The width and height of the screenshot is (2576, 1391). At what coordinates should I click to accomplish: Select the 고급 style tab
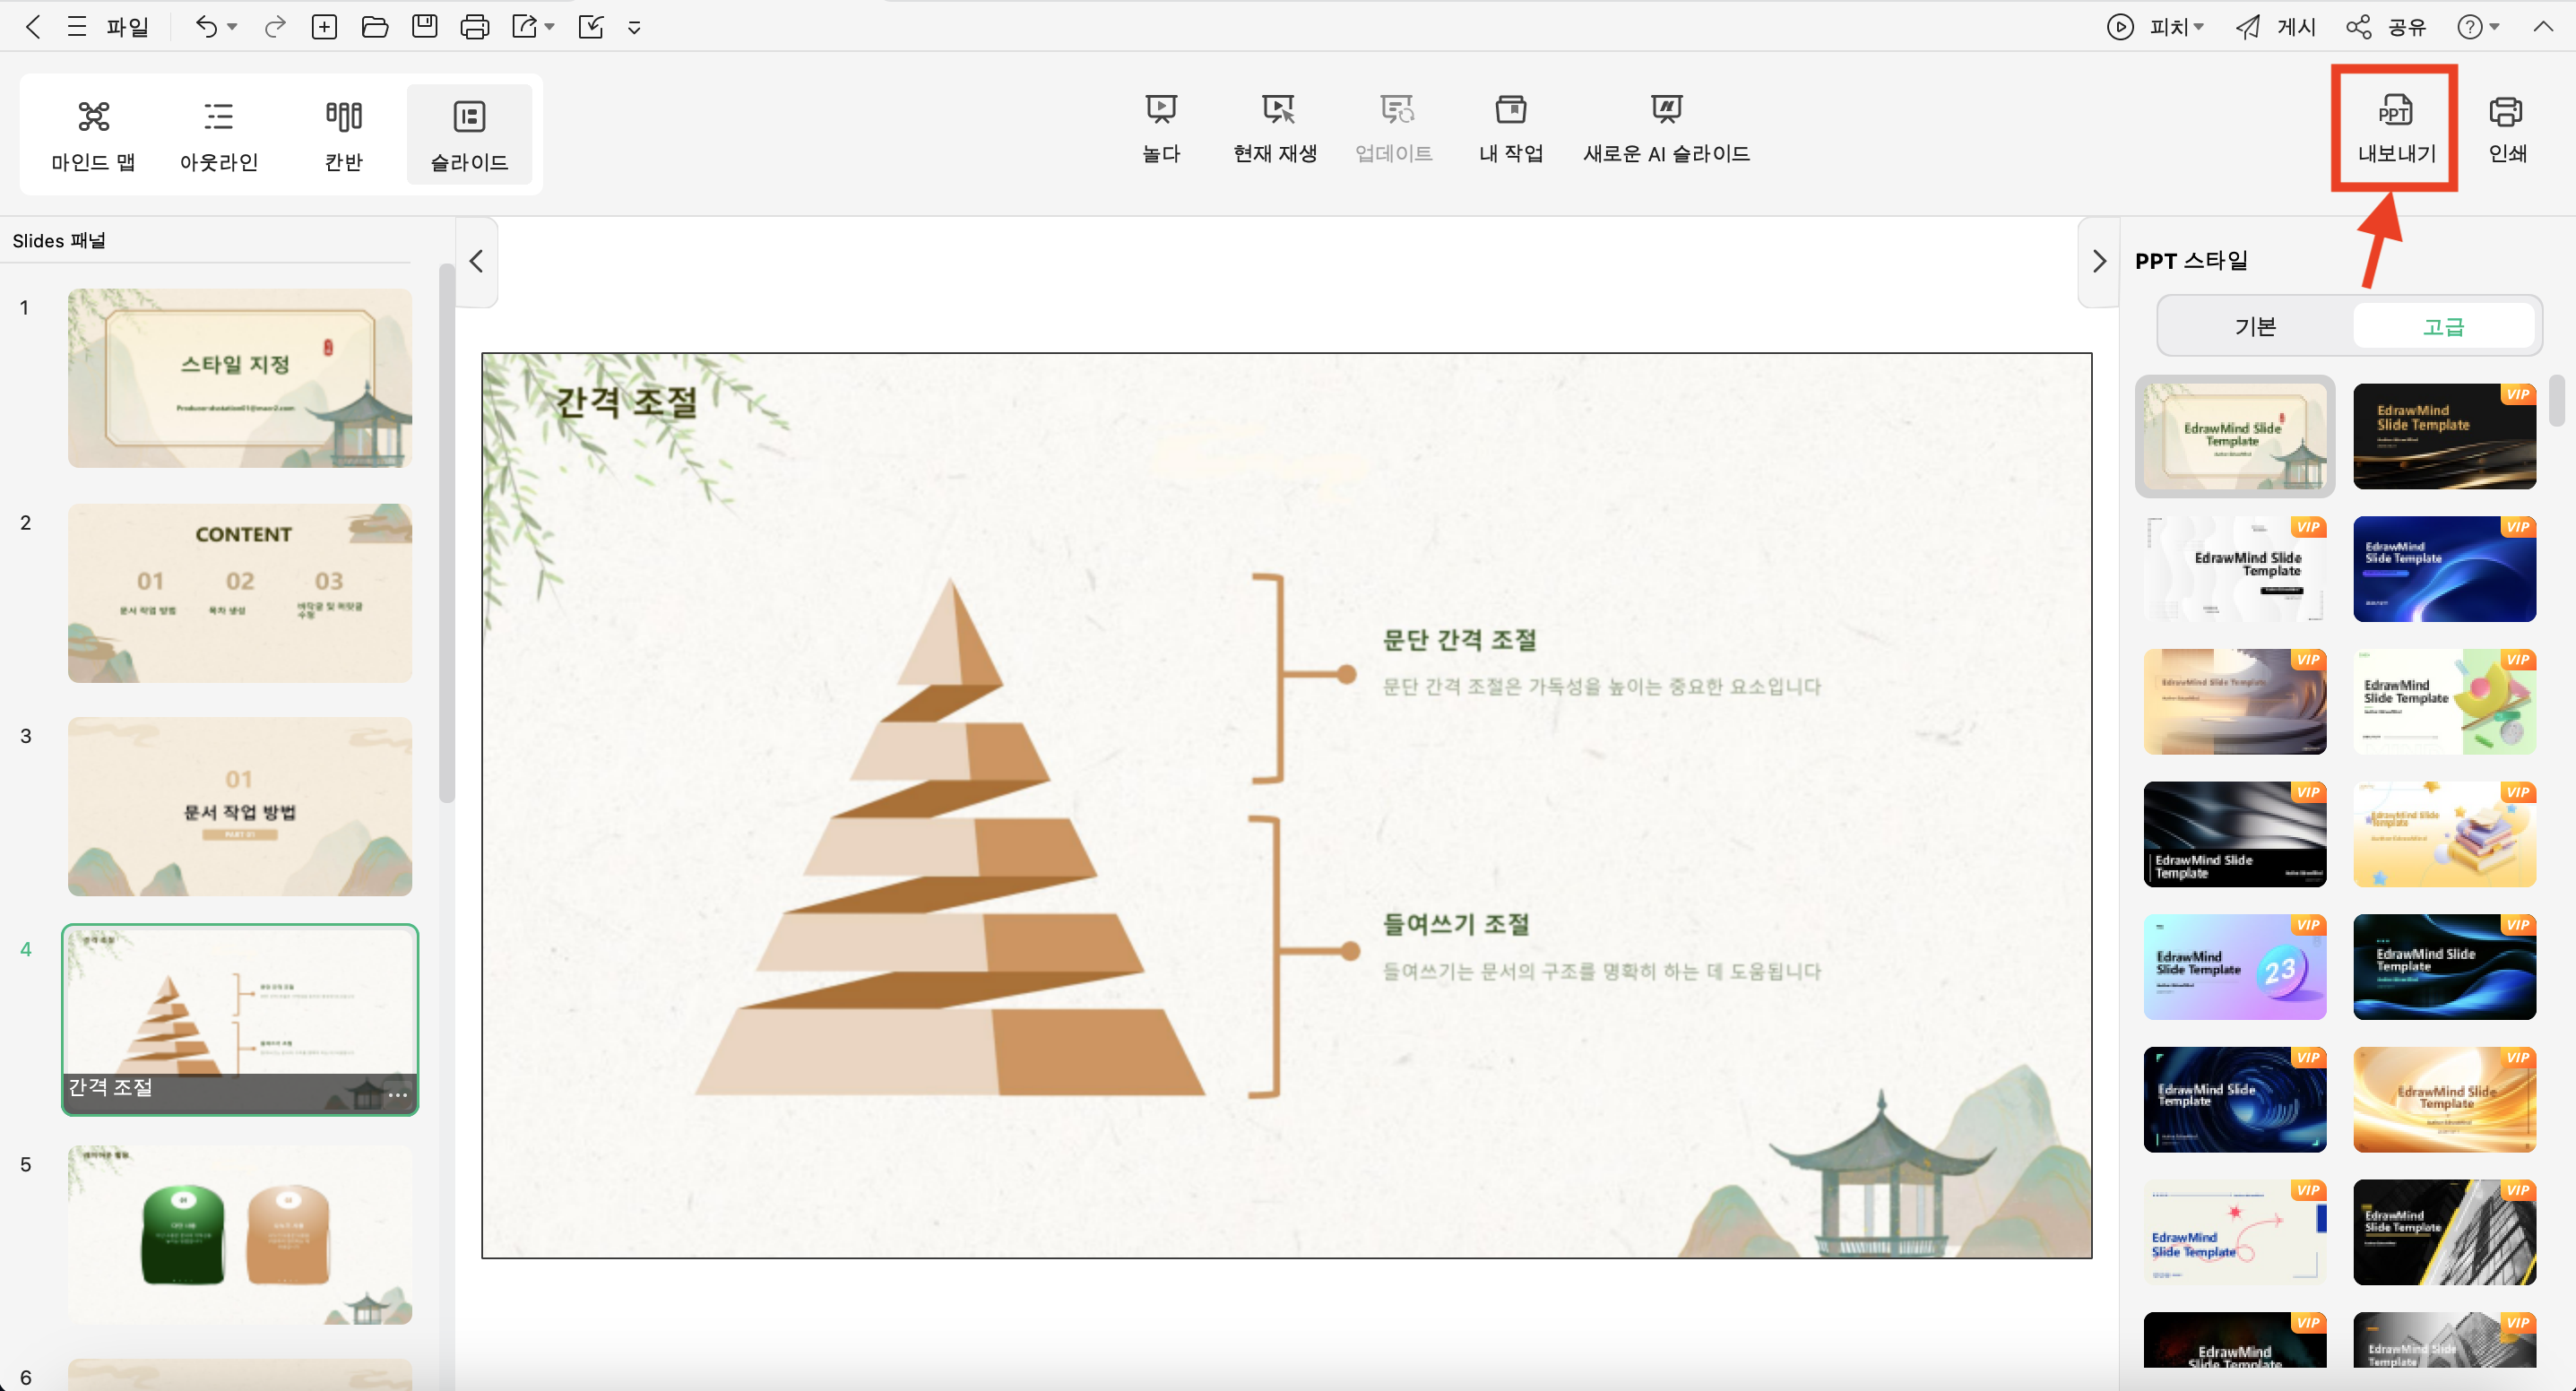pyautogui.click(x=2443, y=326)
